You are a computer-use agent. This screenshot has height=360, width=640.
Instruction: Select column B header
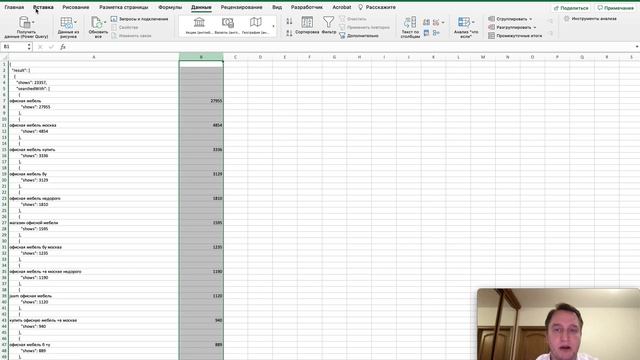[x=201, y=57]
